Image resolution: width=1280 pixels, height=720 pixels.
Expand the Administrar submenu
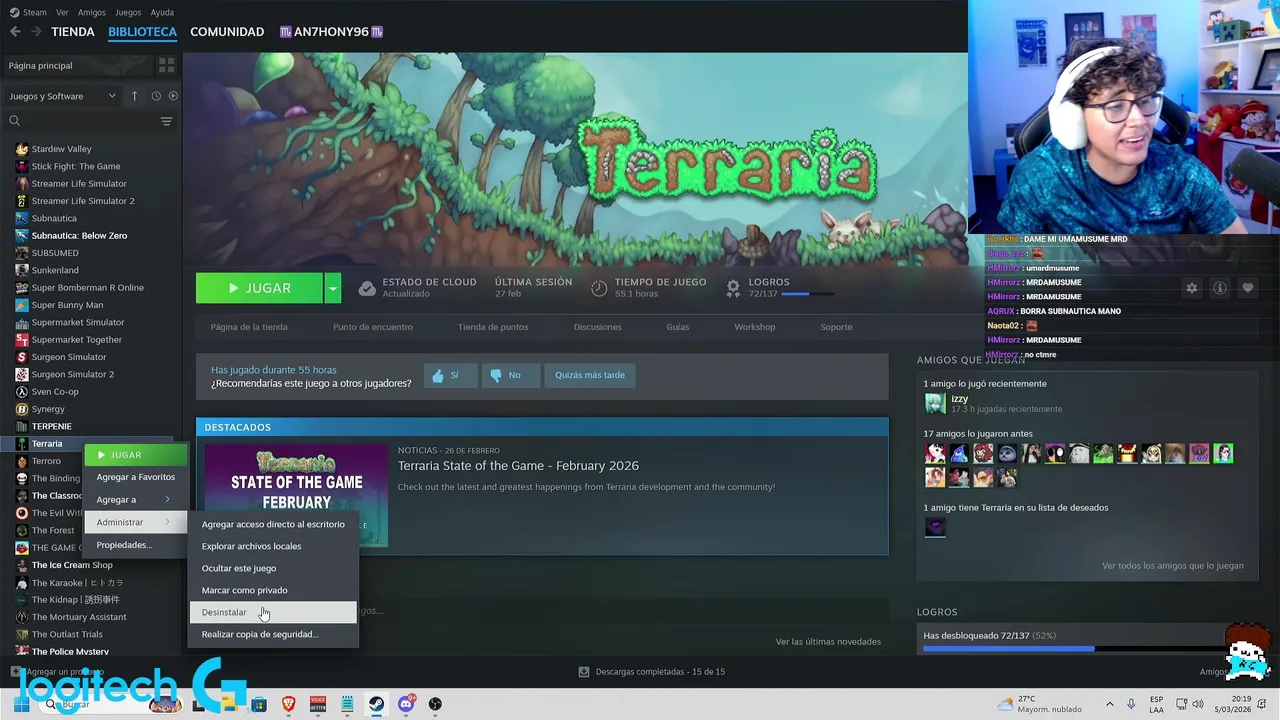pos(135,522)
